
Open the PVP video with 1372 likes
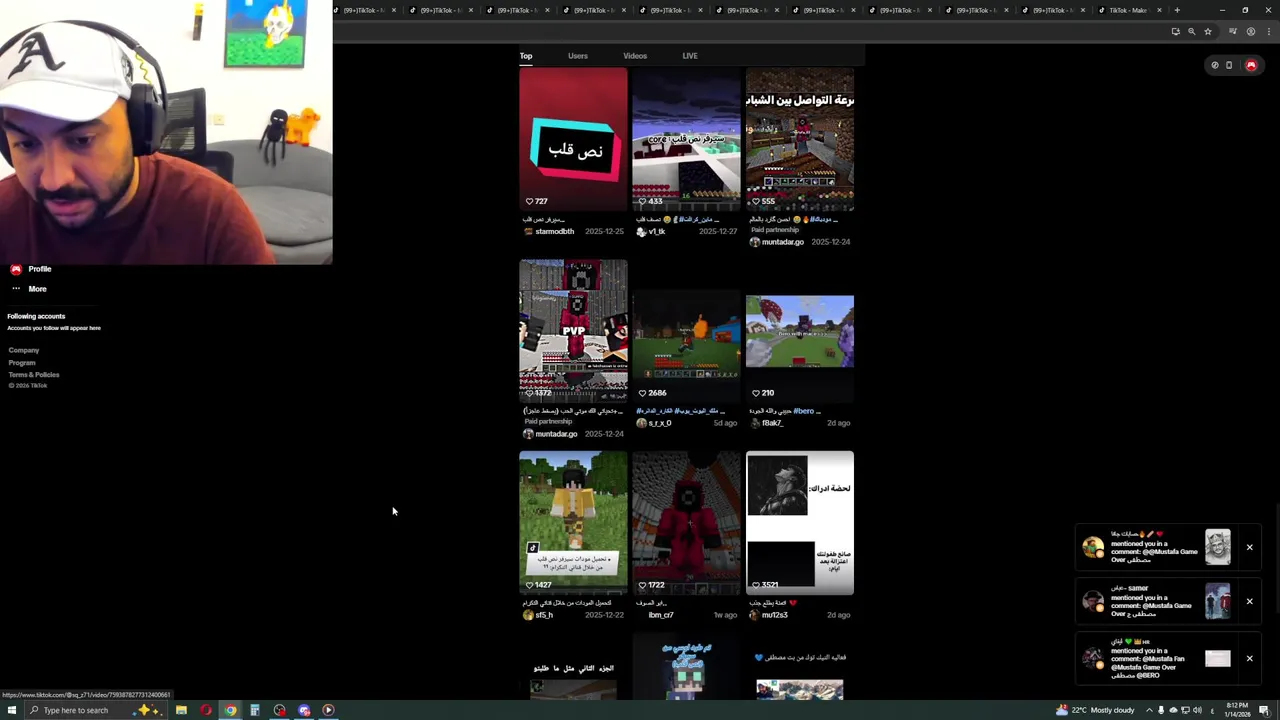(x=573, y=331)
